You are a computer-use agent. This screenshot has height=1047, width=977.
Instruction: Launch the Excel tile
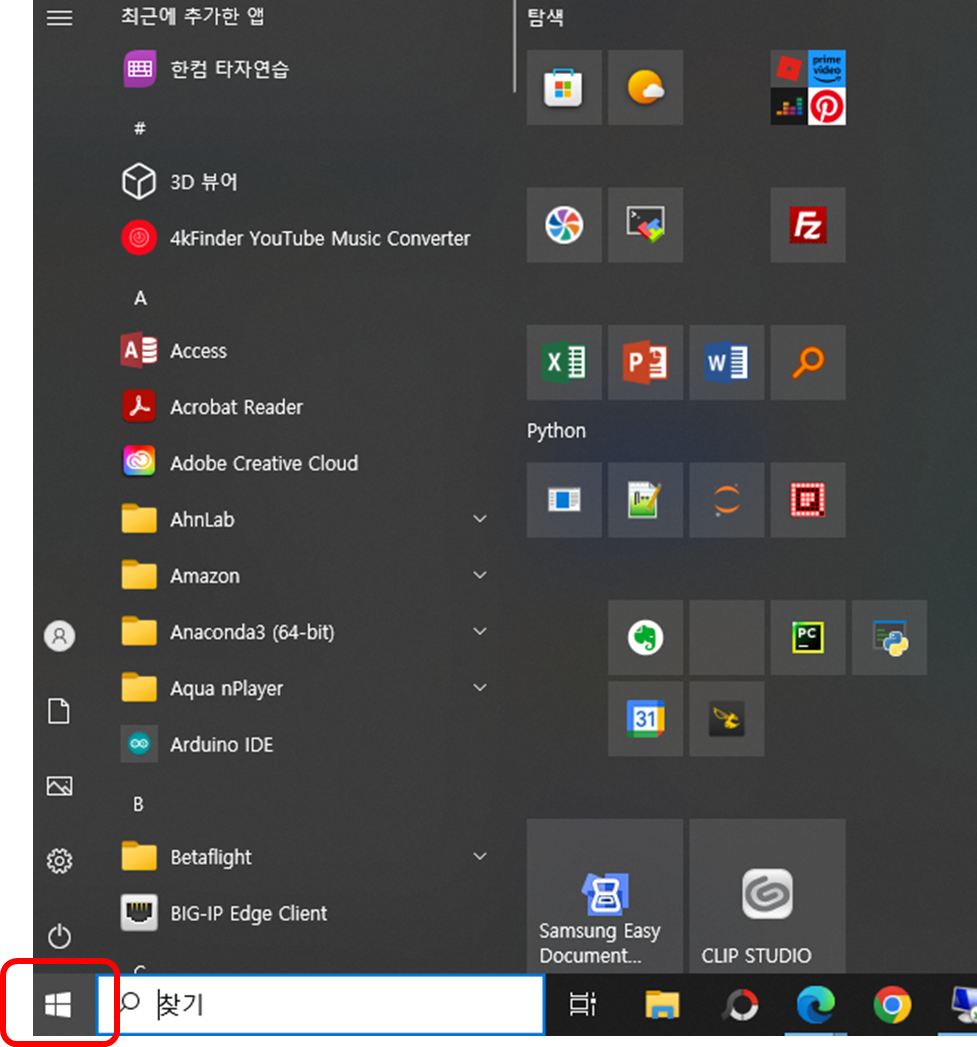pos(564,362)
